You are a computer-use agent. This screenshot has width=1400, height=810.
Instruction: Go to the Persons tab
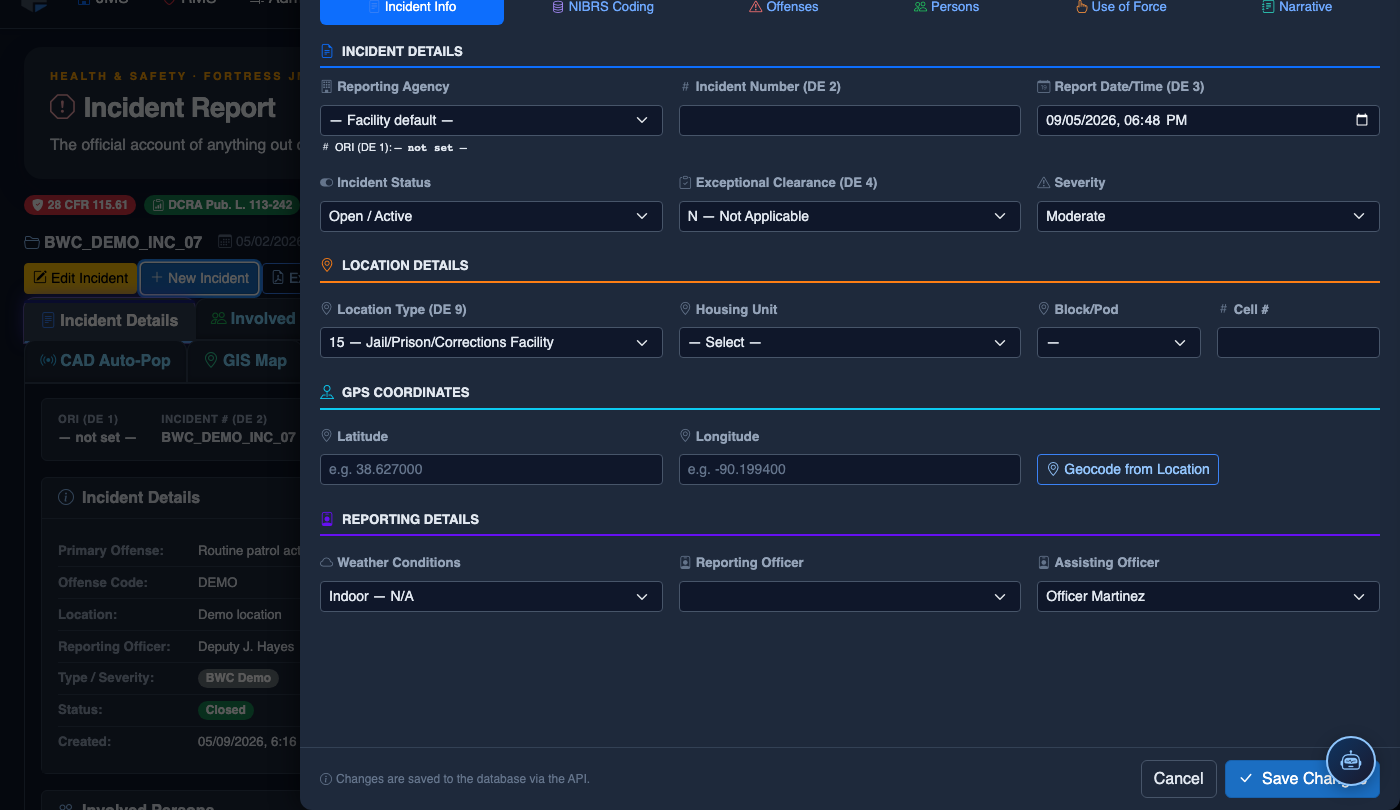946,7
